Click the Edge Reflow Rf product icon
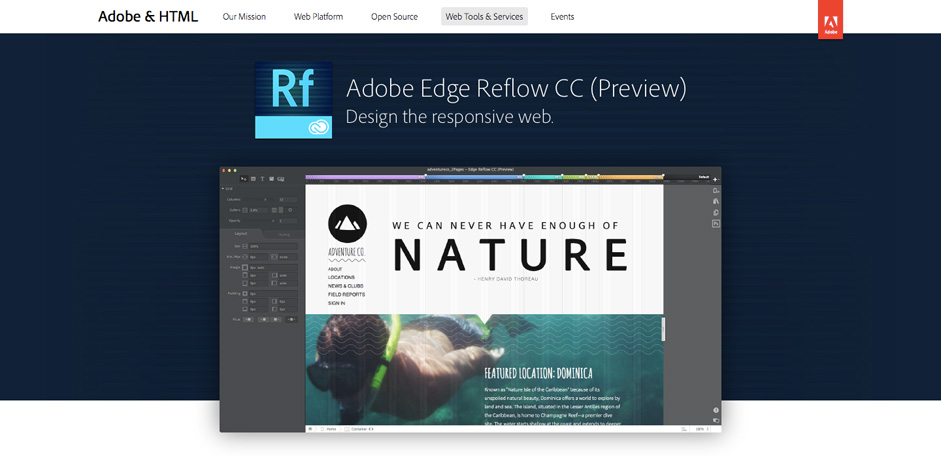This screenshot has height=456, width=941. [293, 100]
